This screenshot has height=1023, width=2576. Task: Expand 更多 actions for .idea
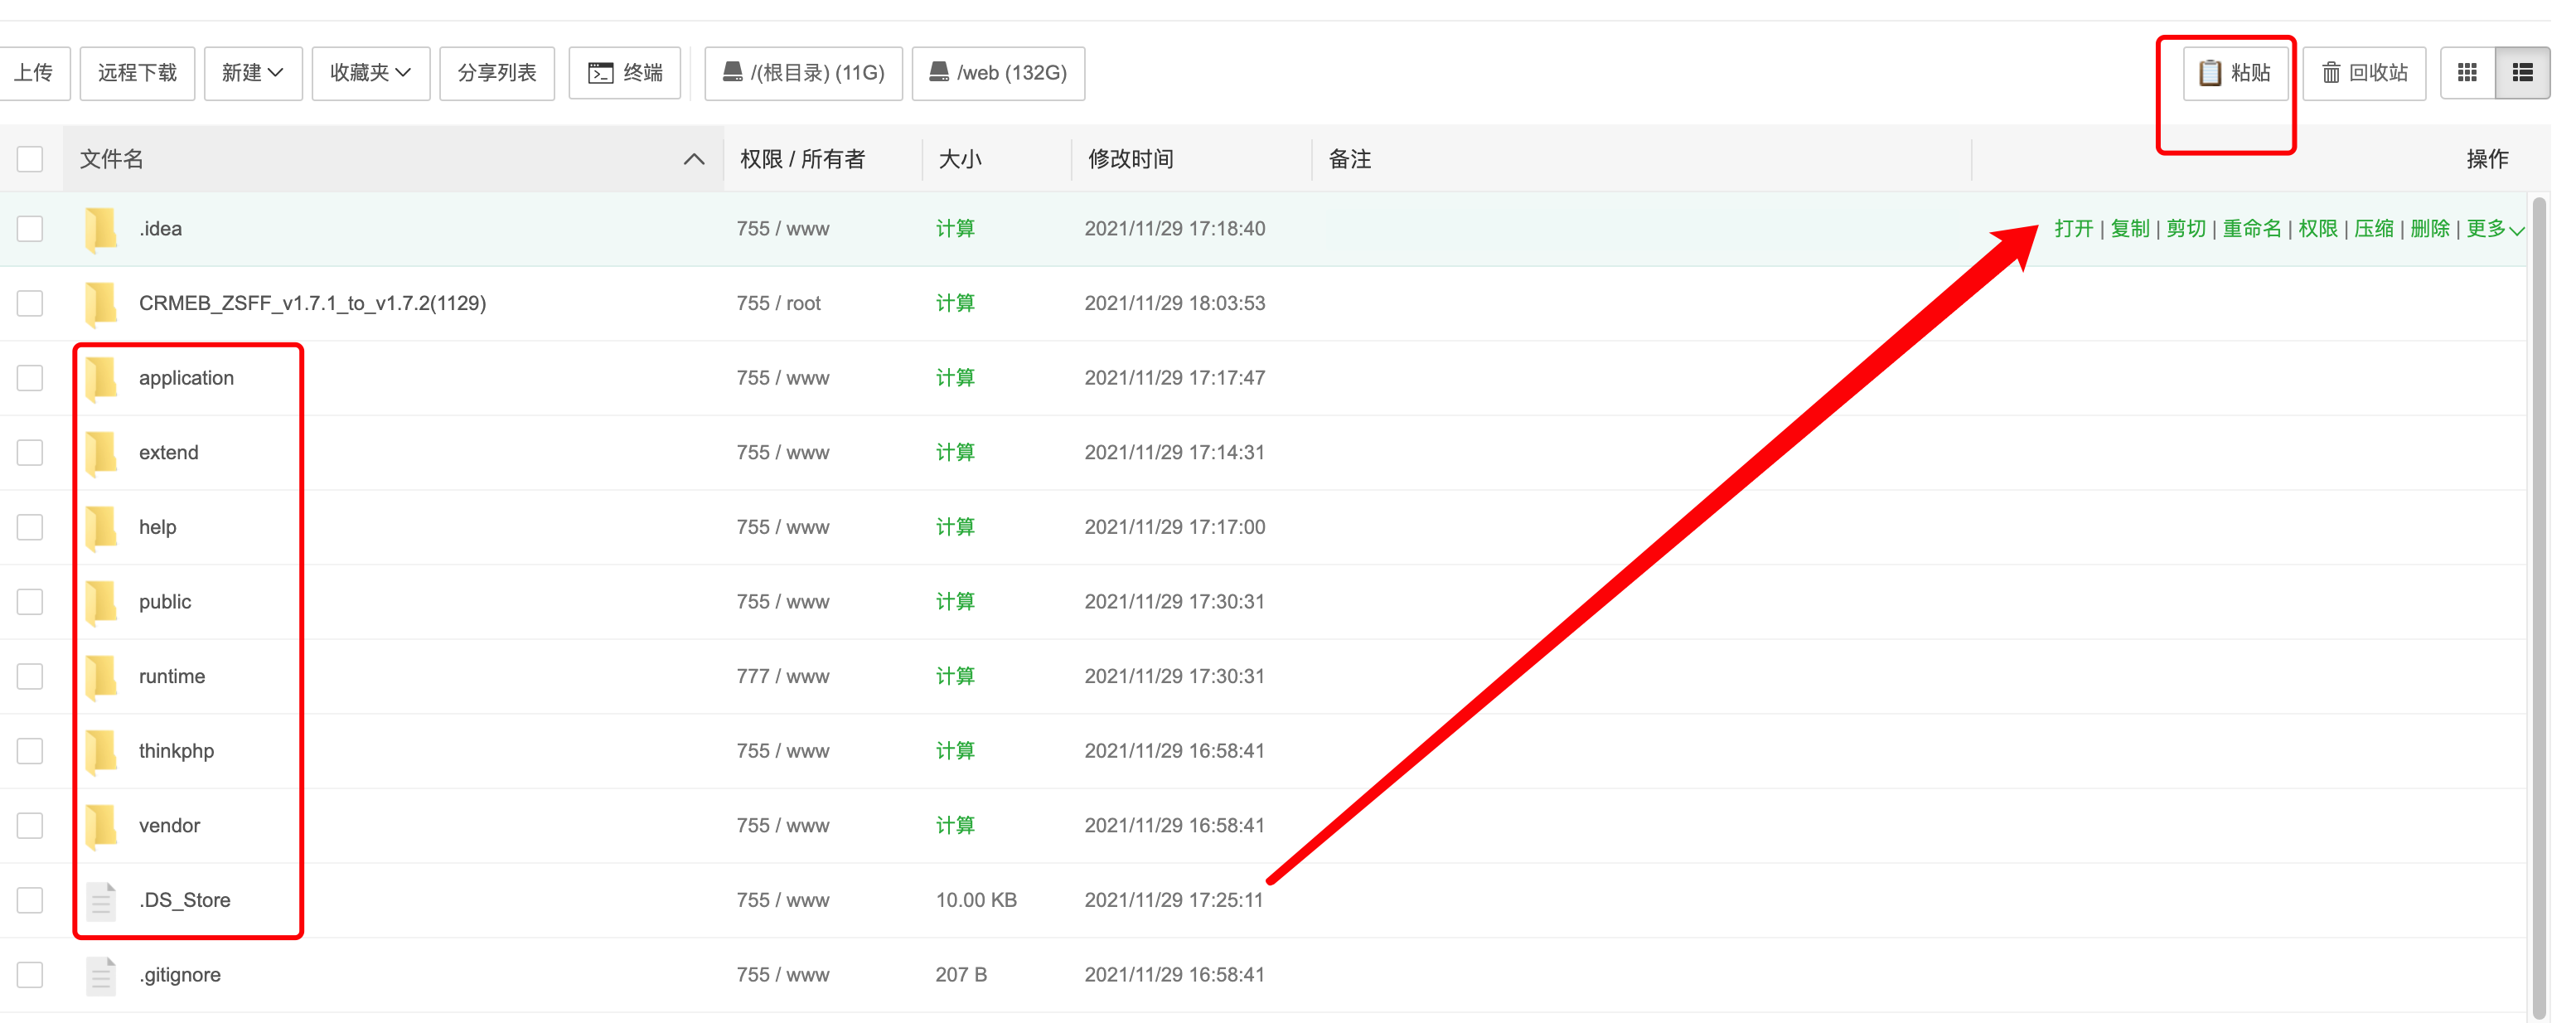2495,229
